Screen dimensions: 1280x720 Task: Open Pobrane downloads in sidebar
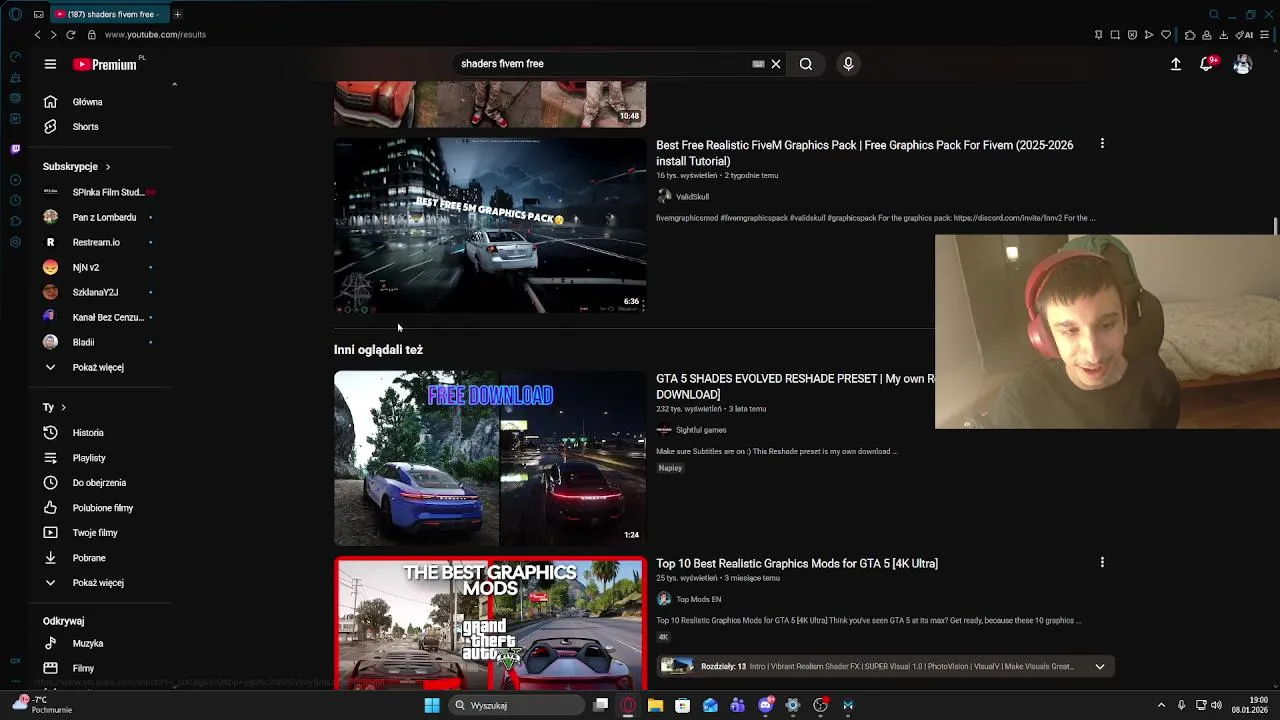click(x=89, y=558)
